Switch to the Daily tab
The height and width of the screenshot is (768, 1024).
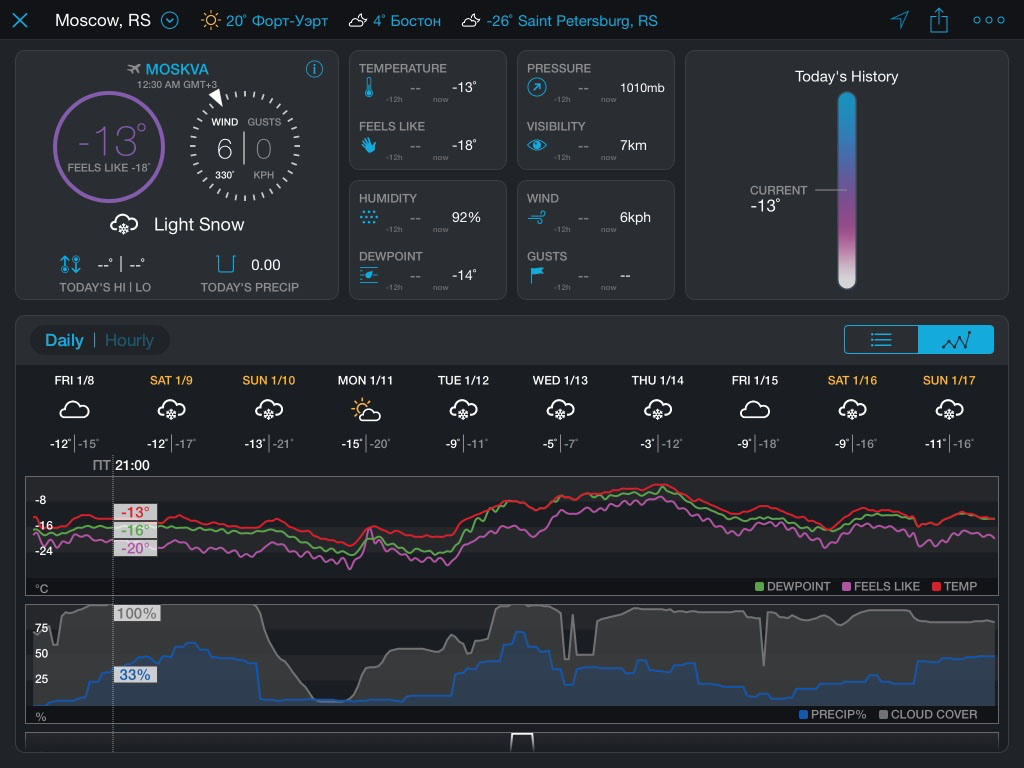click(64, 340)
